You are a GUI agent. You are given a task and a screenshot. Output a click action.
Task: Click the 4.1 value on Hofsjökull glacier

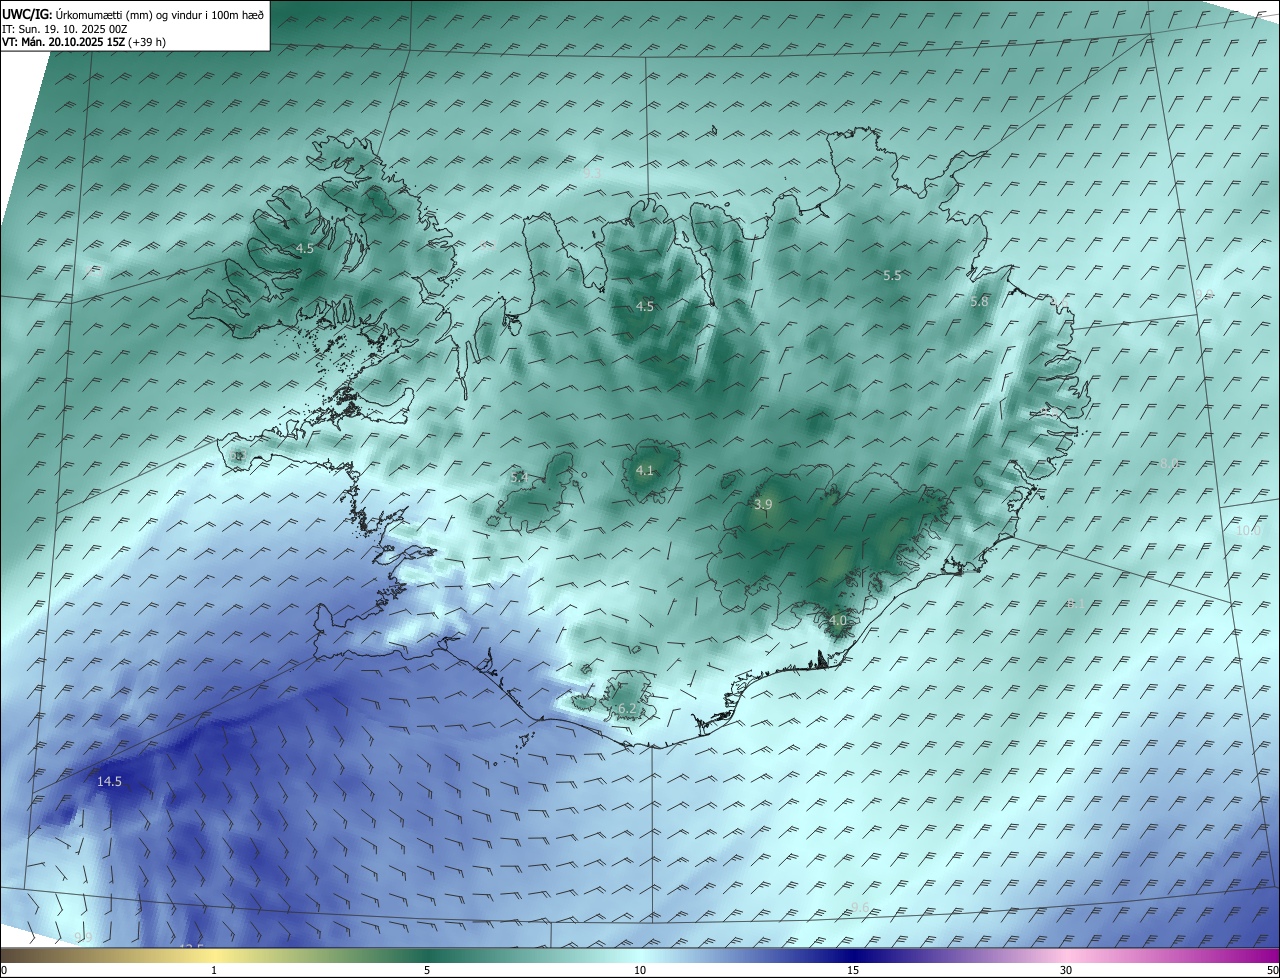point(645,471)
